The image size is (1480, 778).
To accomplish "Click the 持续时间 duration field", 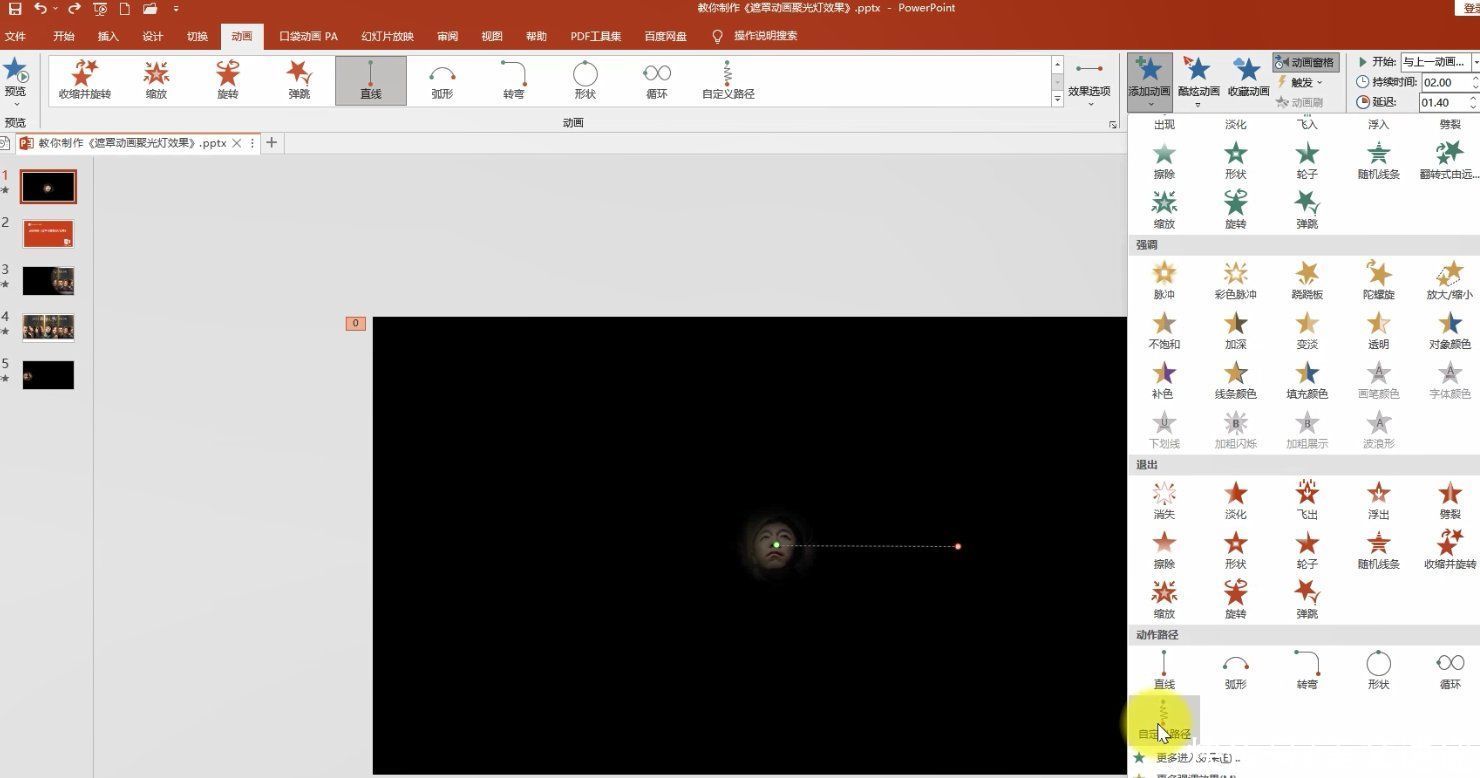I will point(1443,82).
